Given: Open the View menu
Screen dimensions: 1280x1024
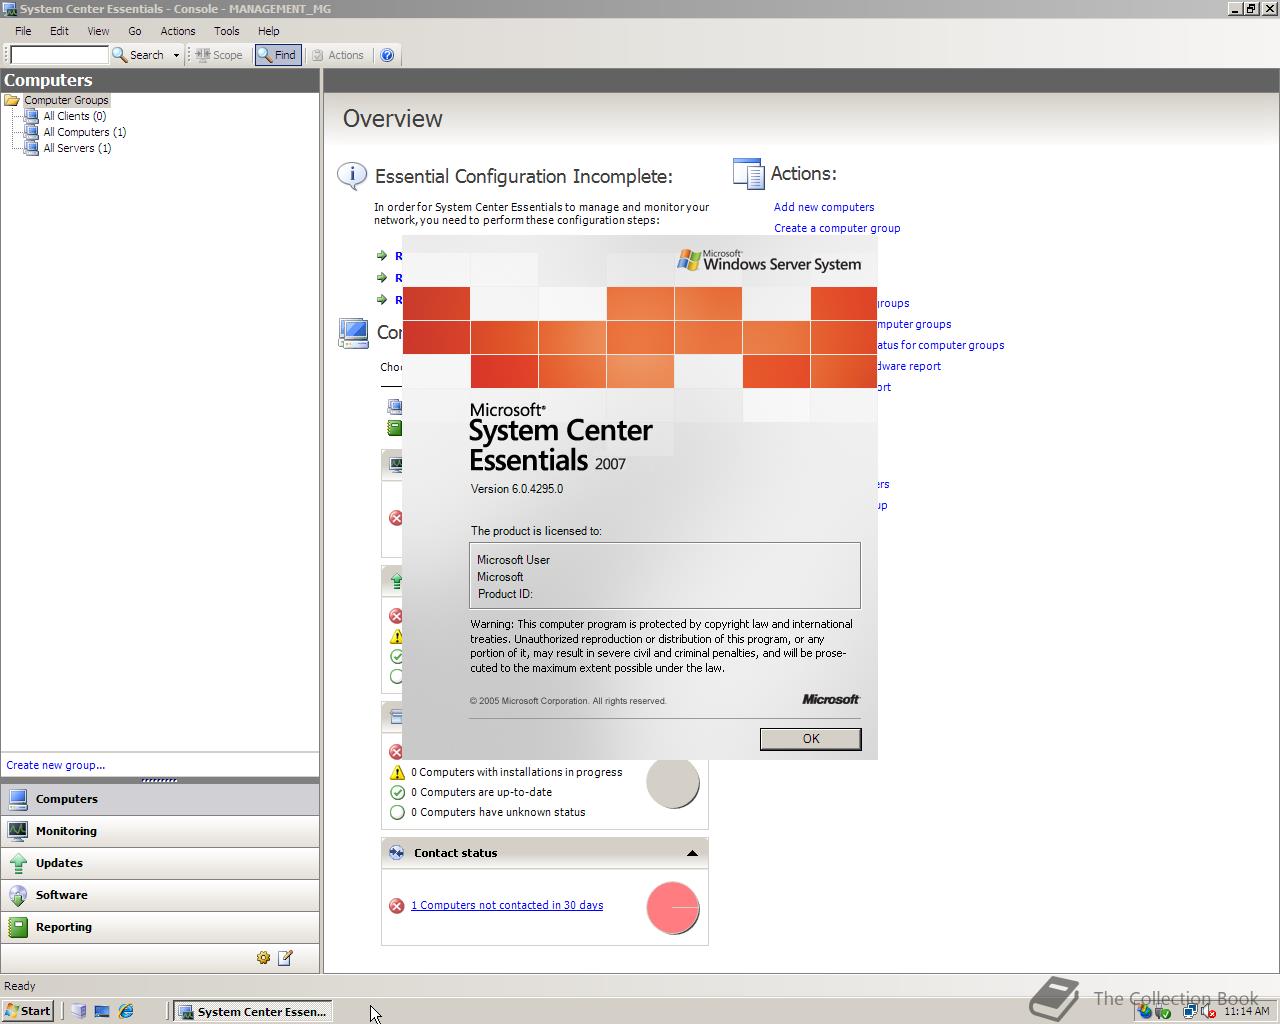Looking at the screenshot, I should (x=98, y=31).
